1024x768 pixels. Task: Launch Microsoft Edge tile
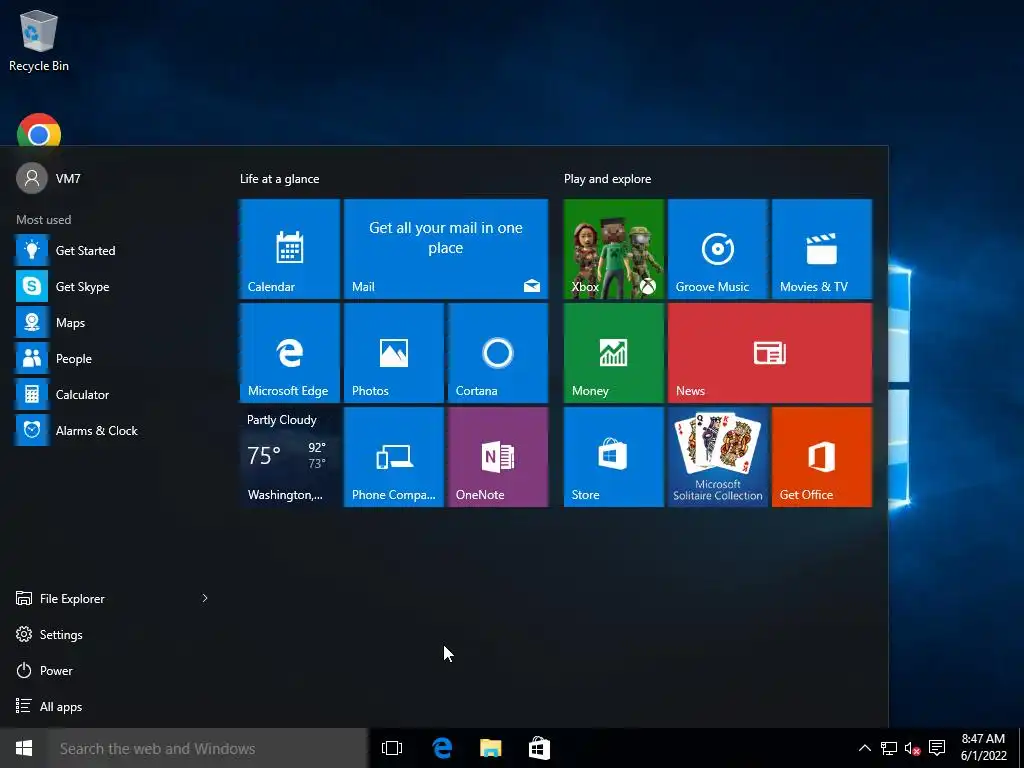(289, 353)
